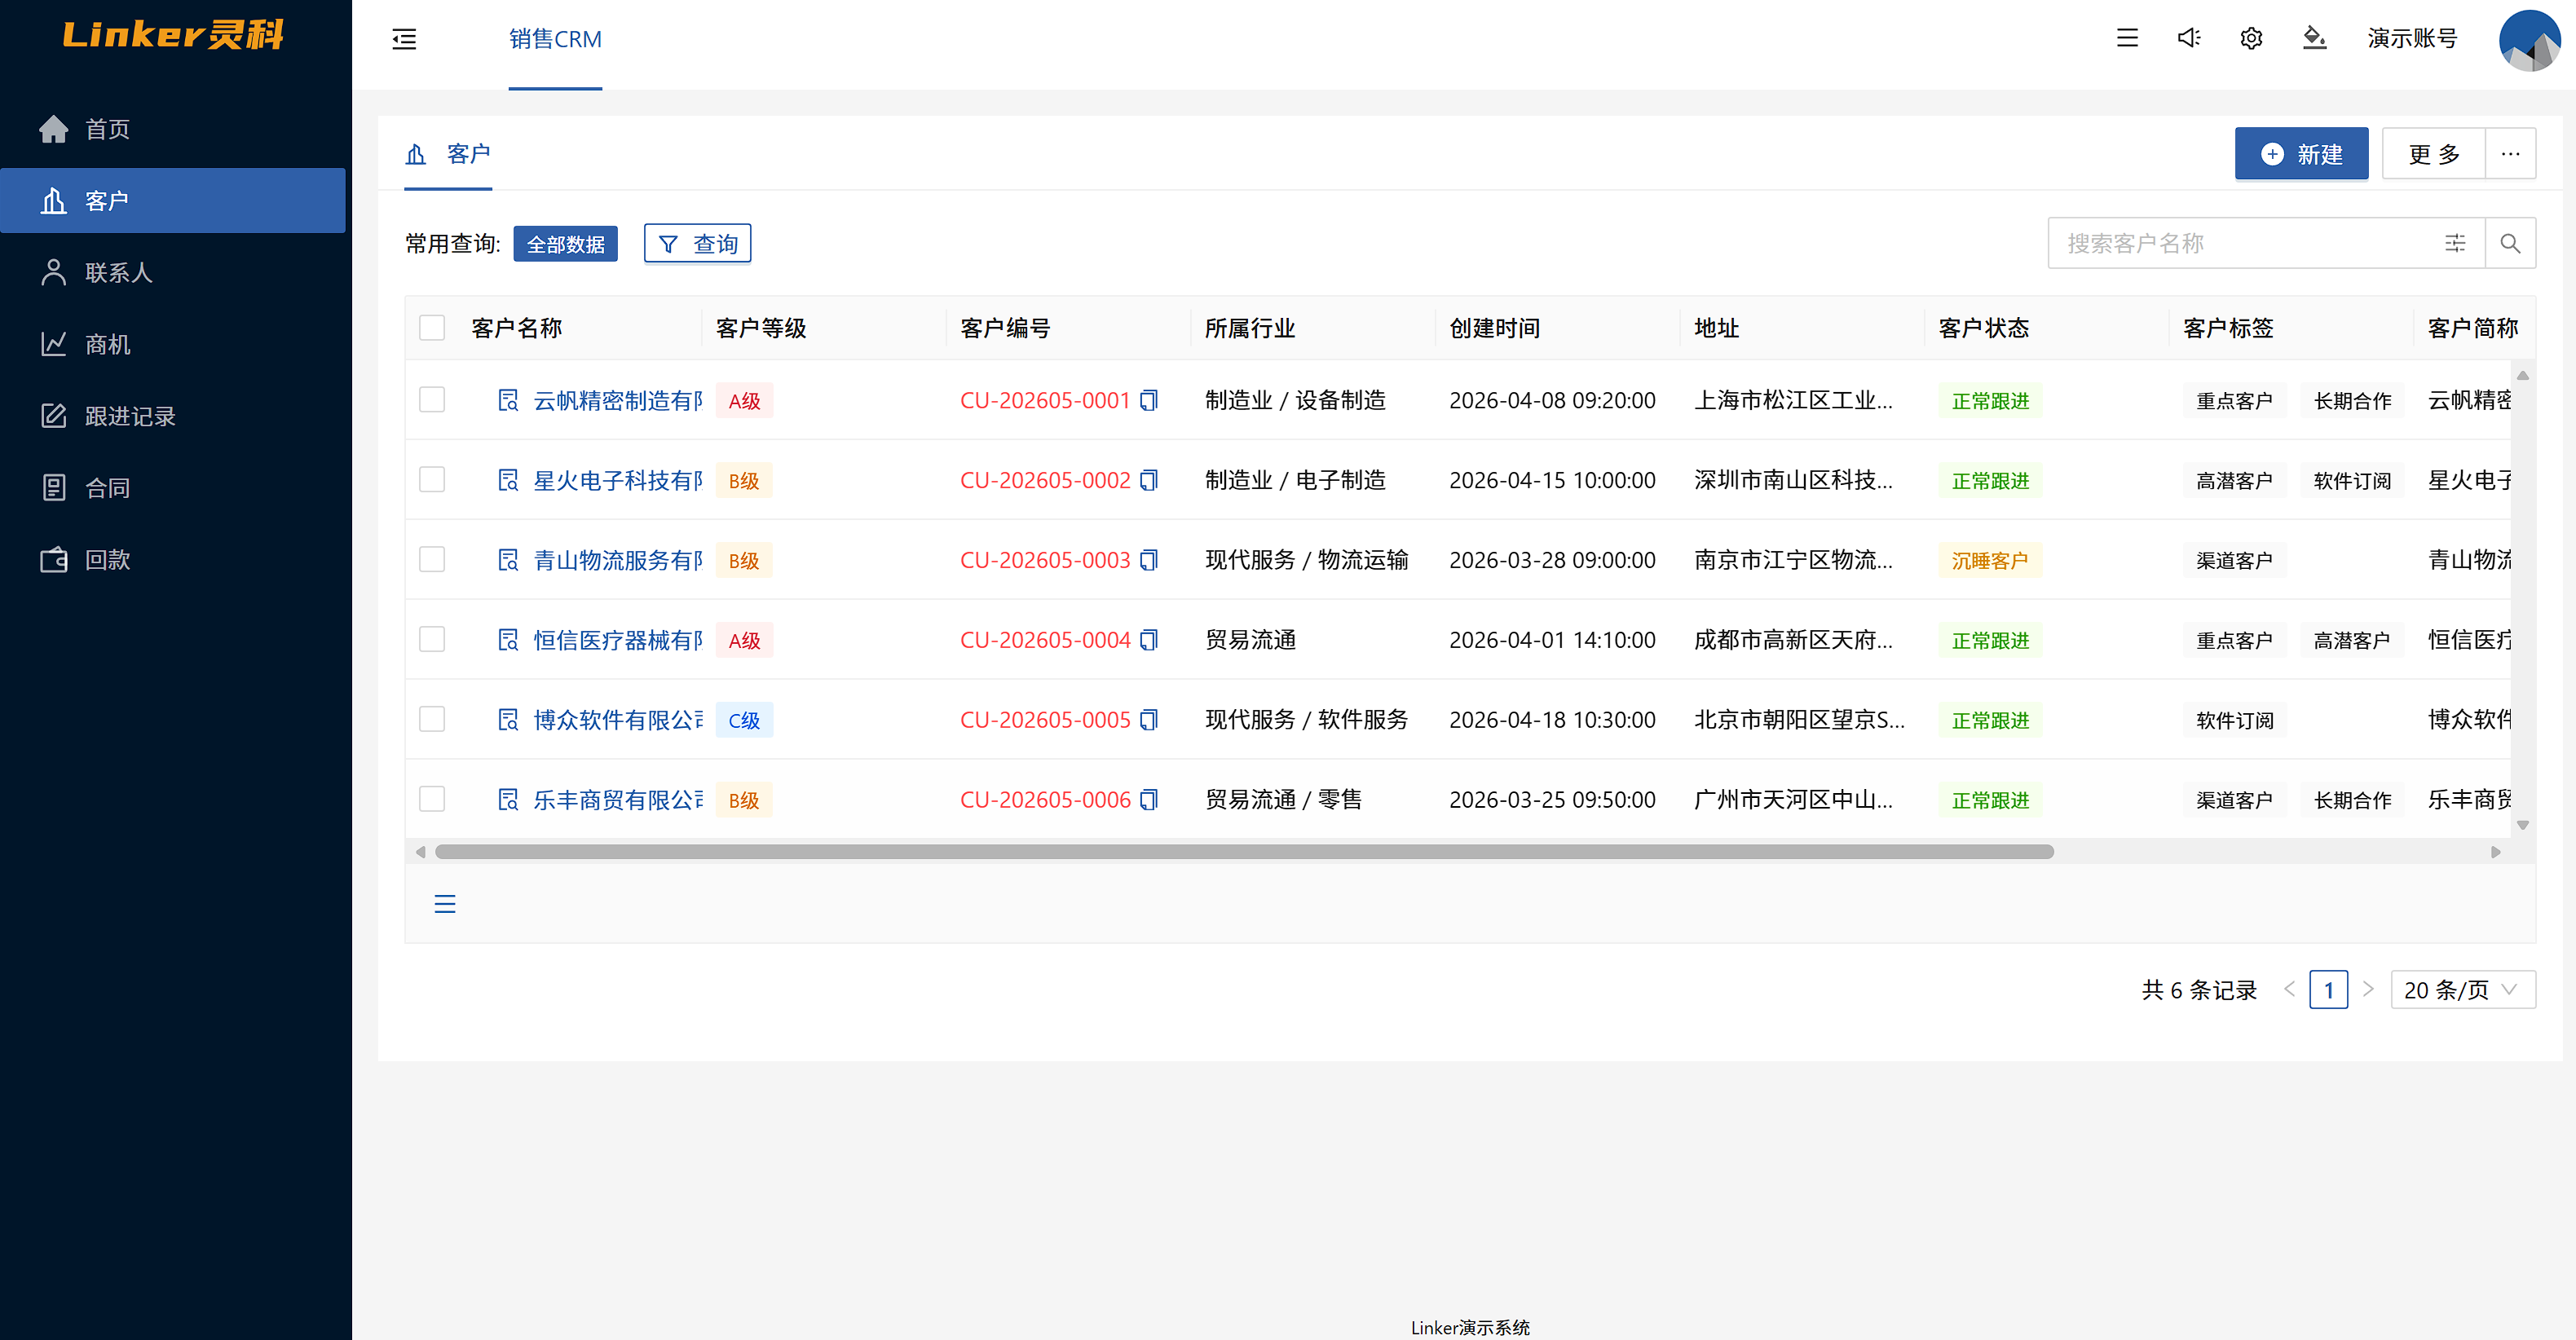2576x1340 pixels.
Task: Open the 更多 dropdown button
Action: [x=2434, y=154]
